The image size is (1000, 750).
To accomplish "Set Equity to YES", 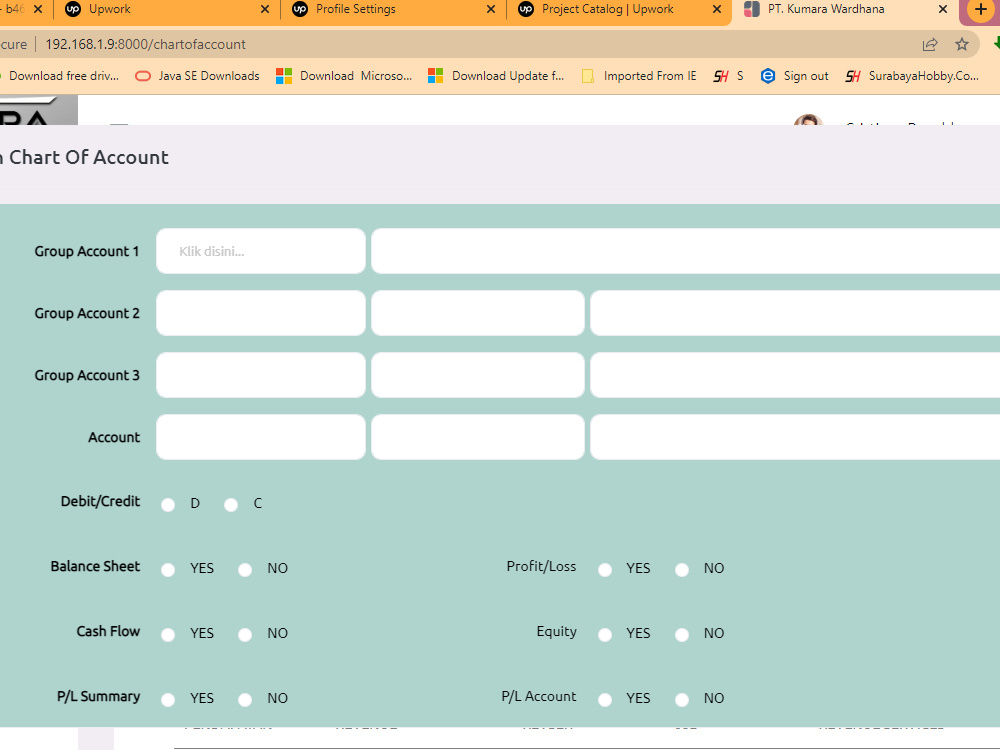I will click(x=605, y=635).
